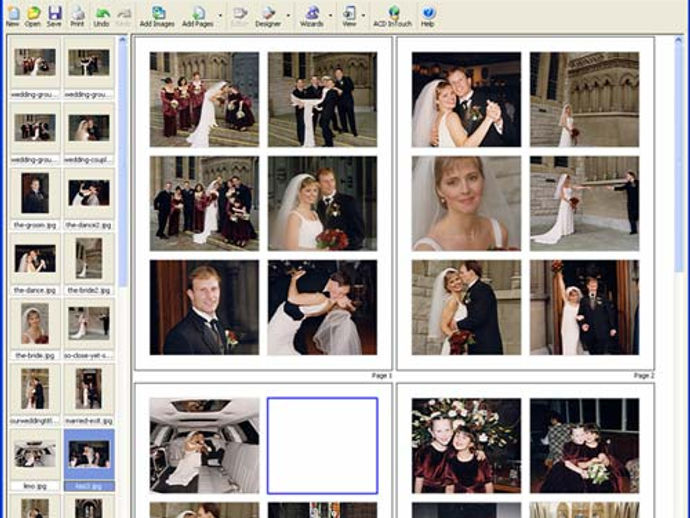Click the 'the-groom.jpg' file name label

[x=35, y=225]
